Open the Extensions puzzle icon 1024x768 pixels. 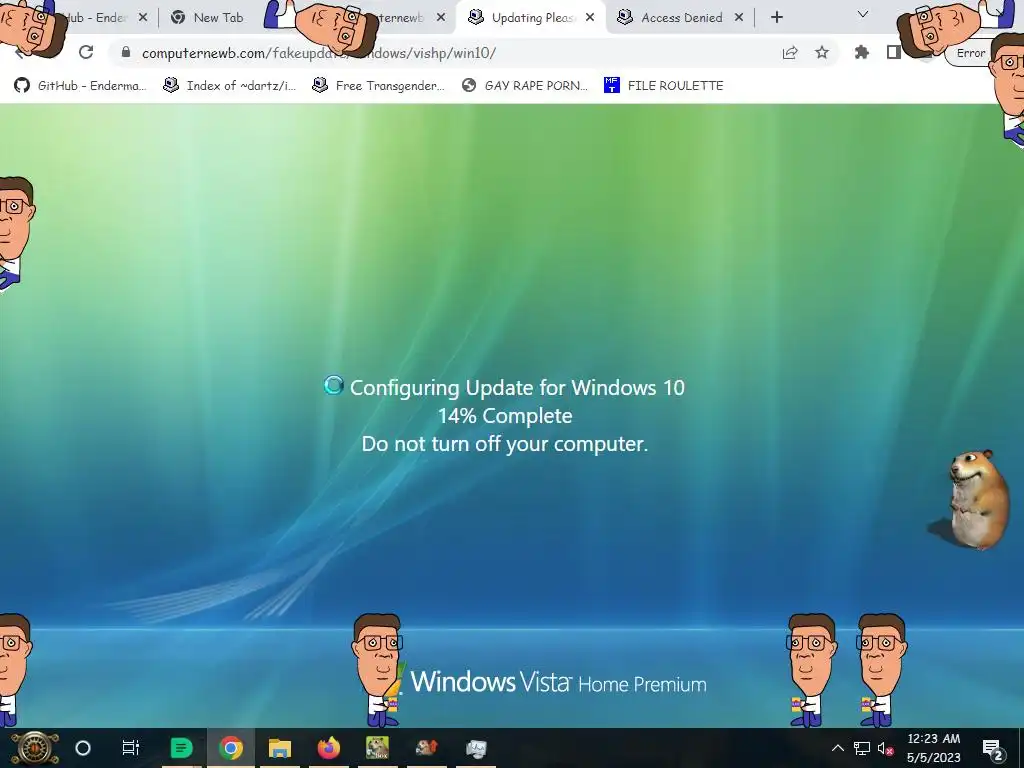862,52
